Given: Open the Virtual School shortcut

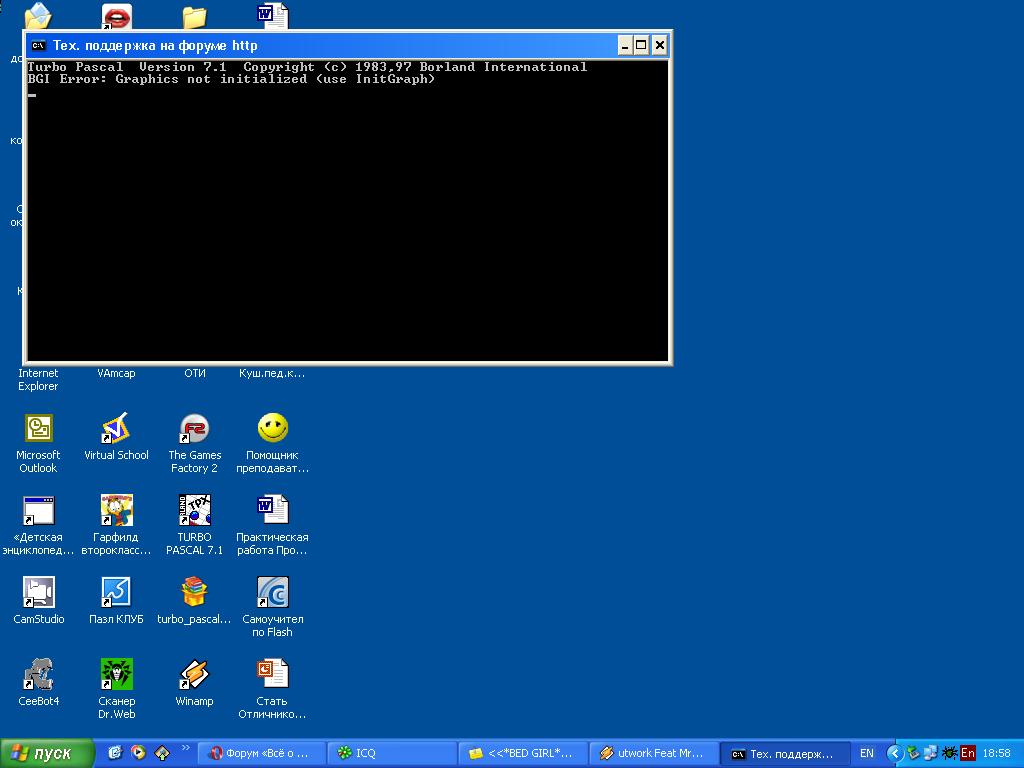Looking at the screenshot, I should (x=116, y=429).
